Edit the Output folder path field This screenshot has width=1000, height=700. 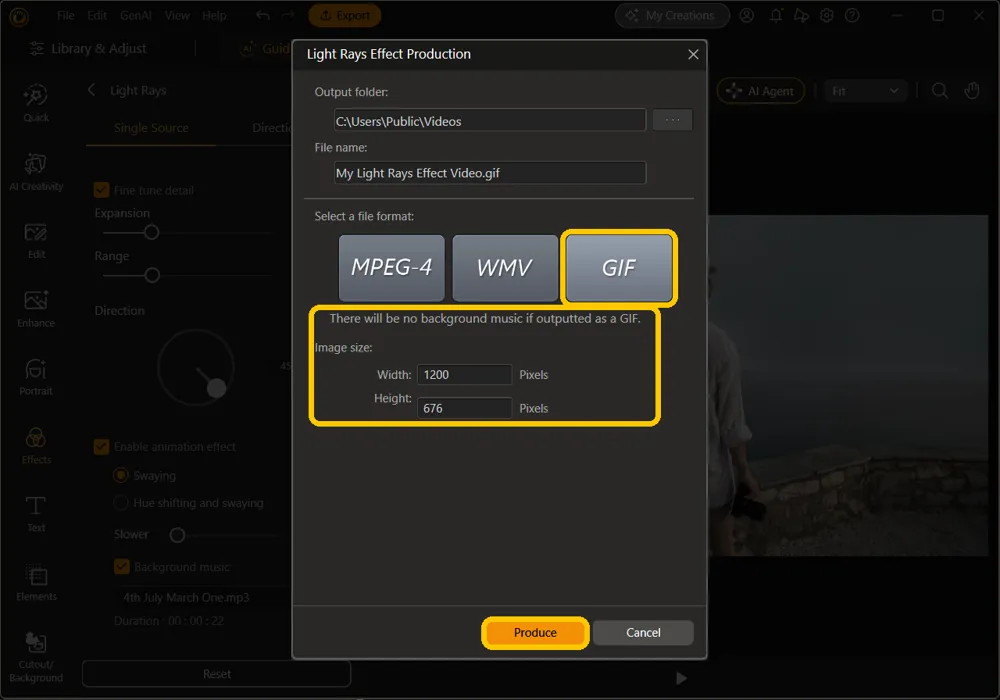click(x=490, y=120)
